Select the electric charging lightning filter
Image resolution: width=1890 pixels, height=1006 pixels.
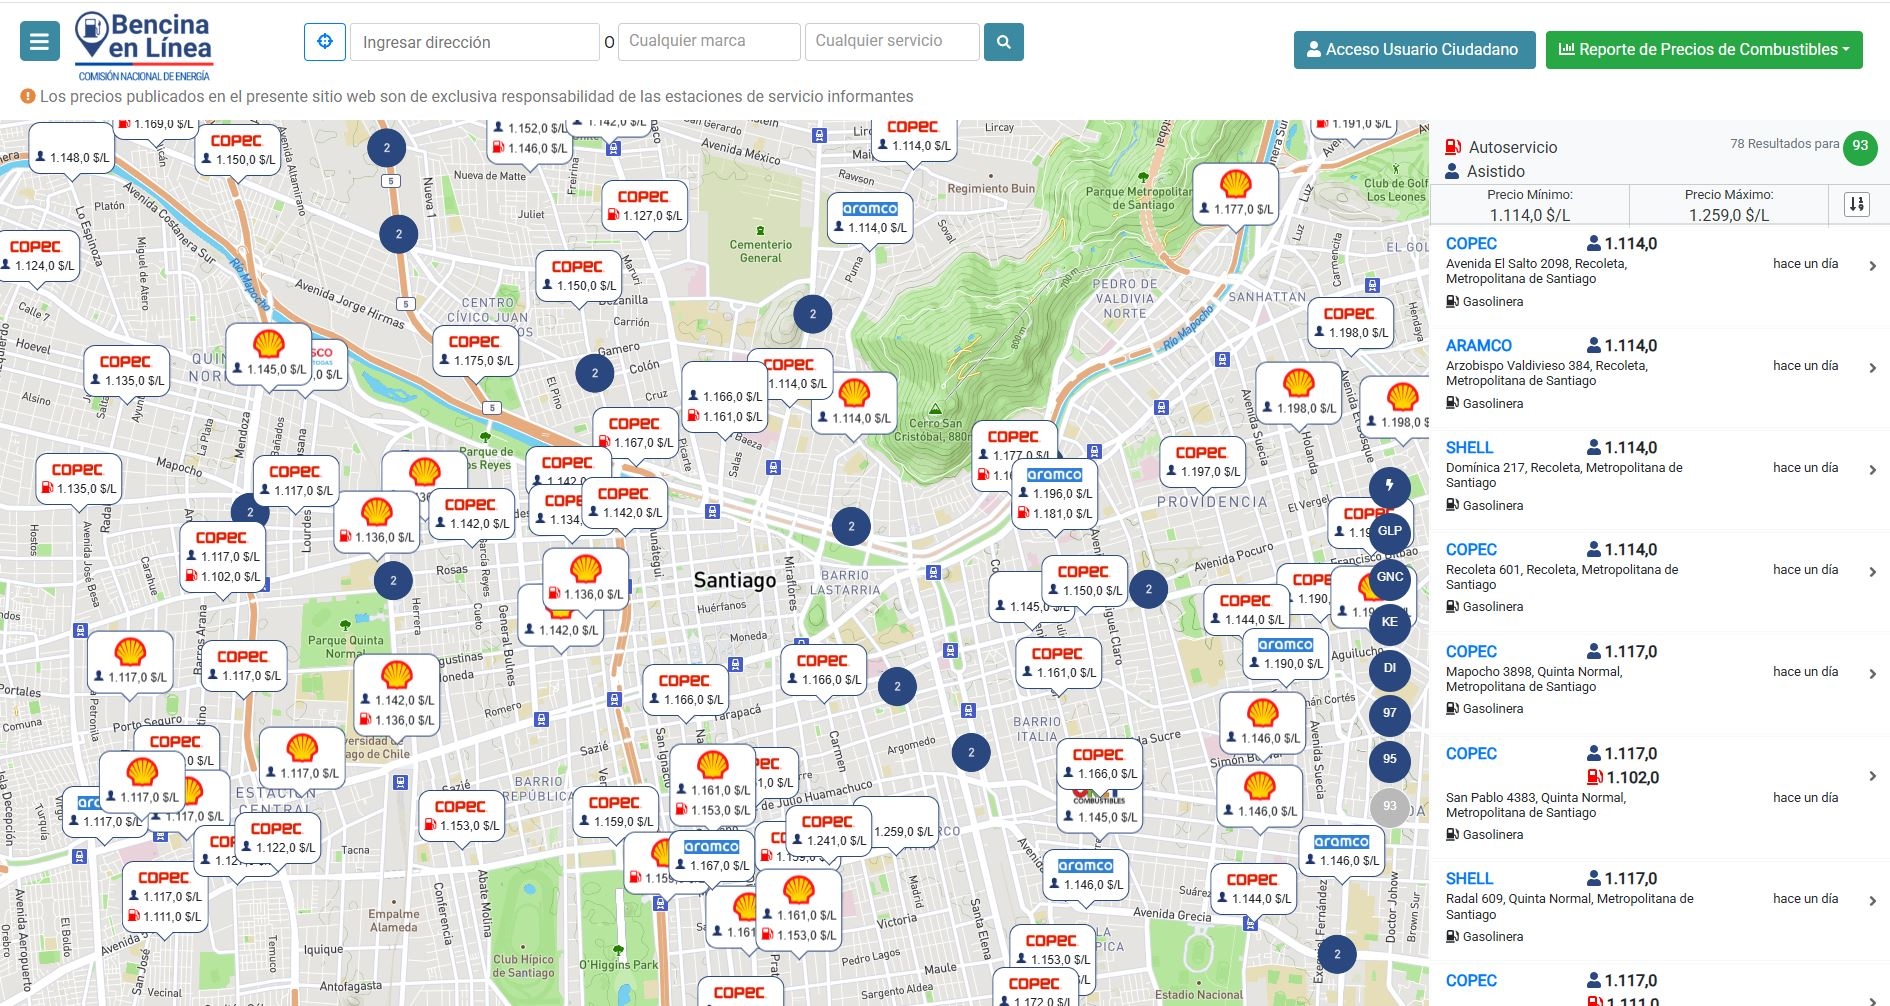click(1389, 487)
